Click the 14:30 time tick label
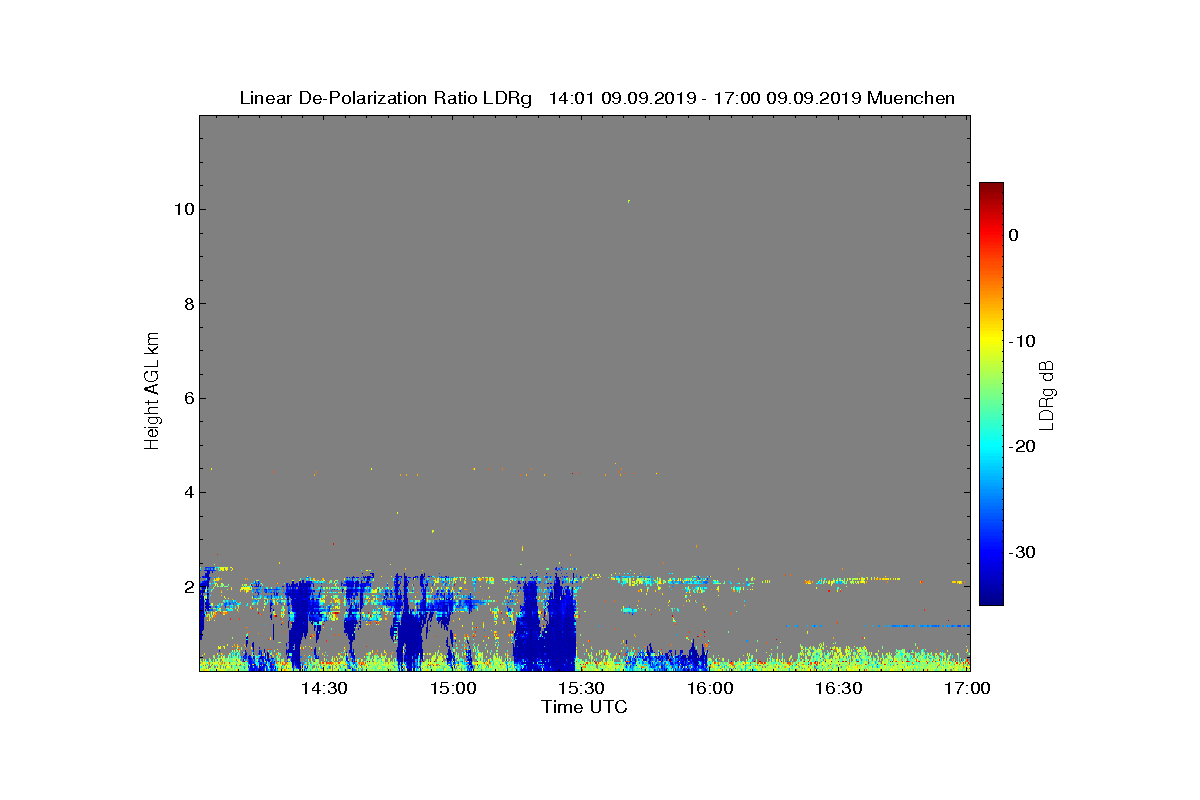 pos(324,688)
